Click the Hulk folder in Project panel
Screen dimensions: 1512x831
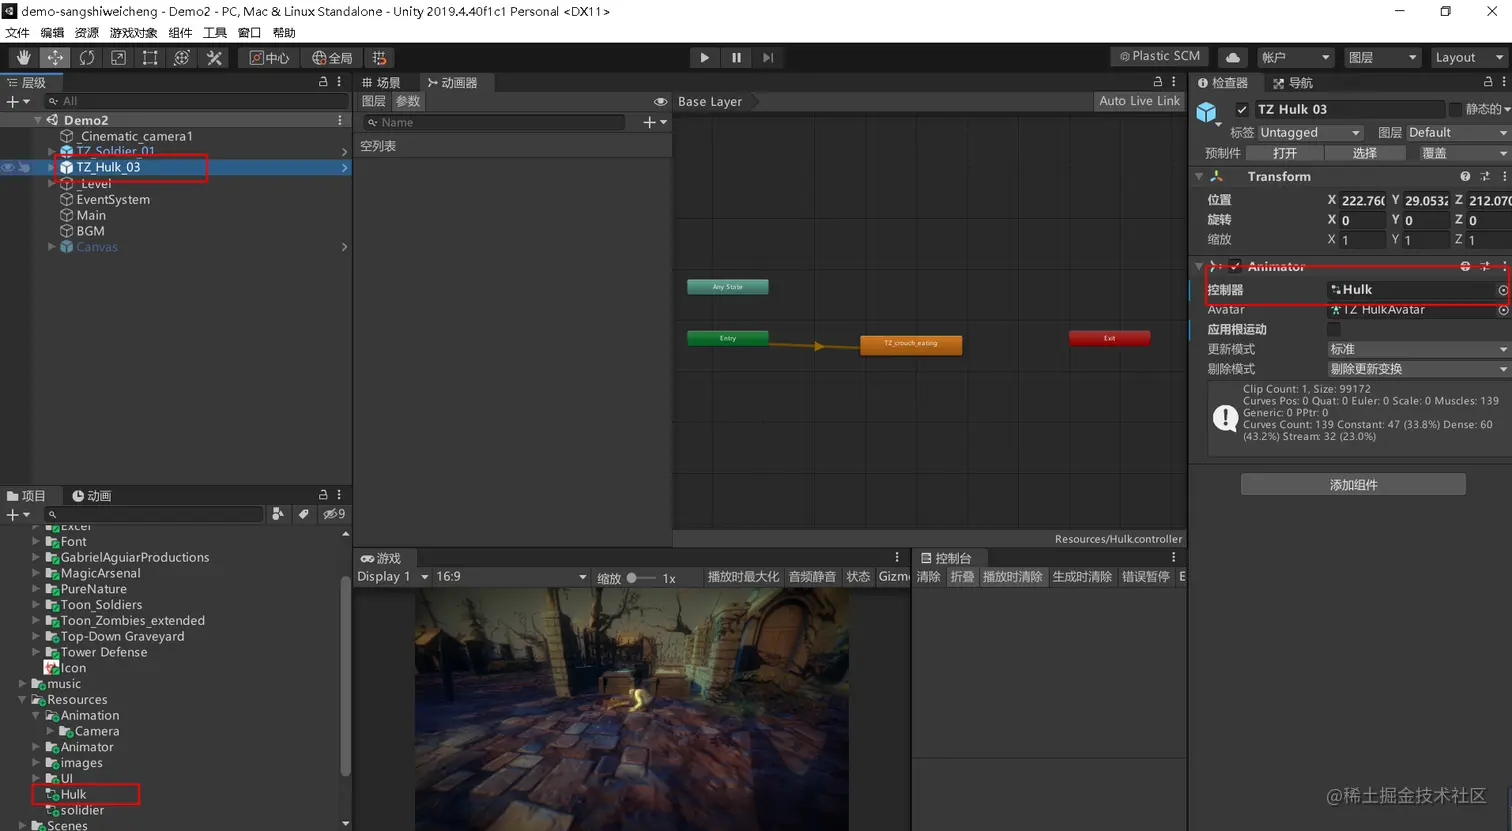pyautogui.click(x=73, y=794)
